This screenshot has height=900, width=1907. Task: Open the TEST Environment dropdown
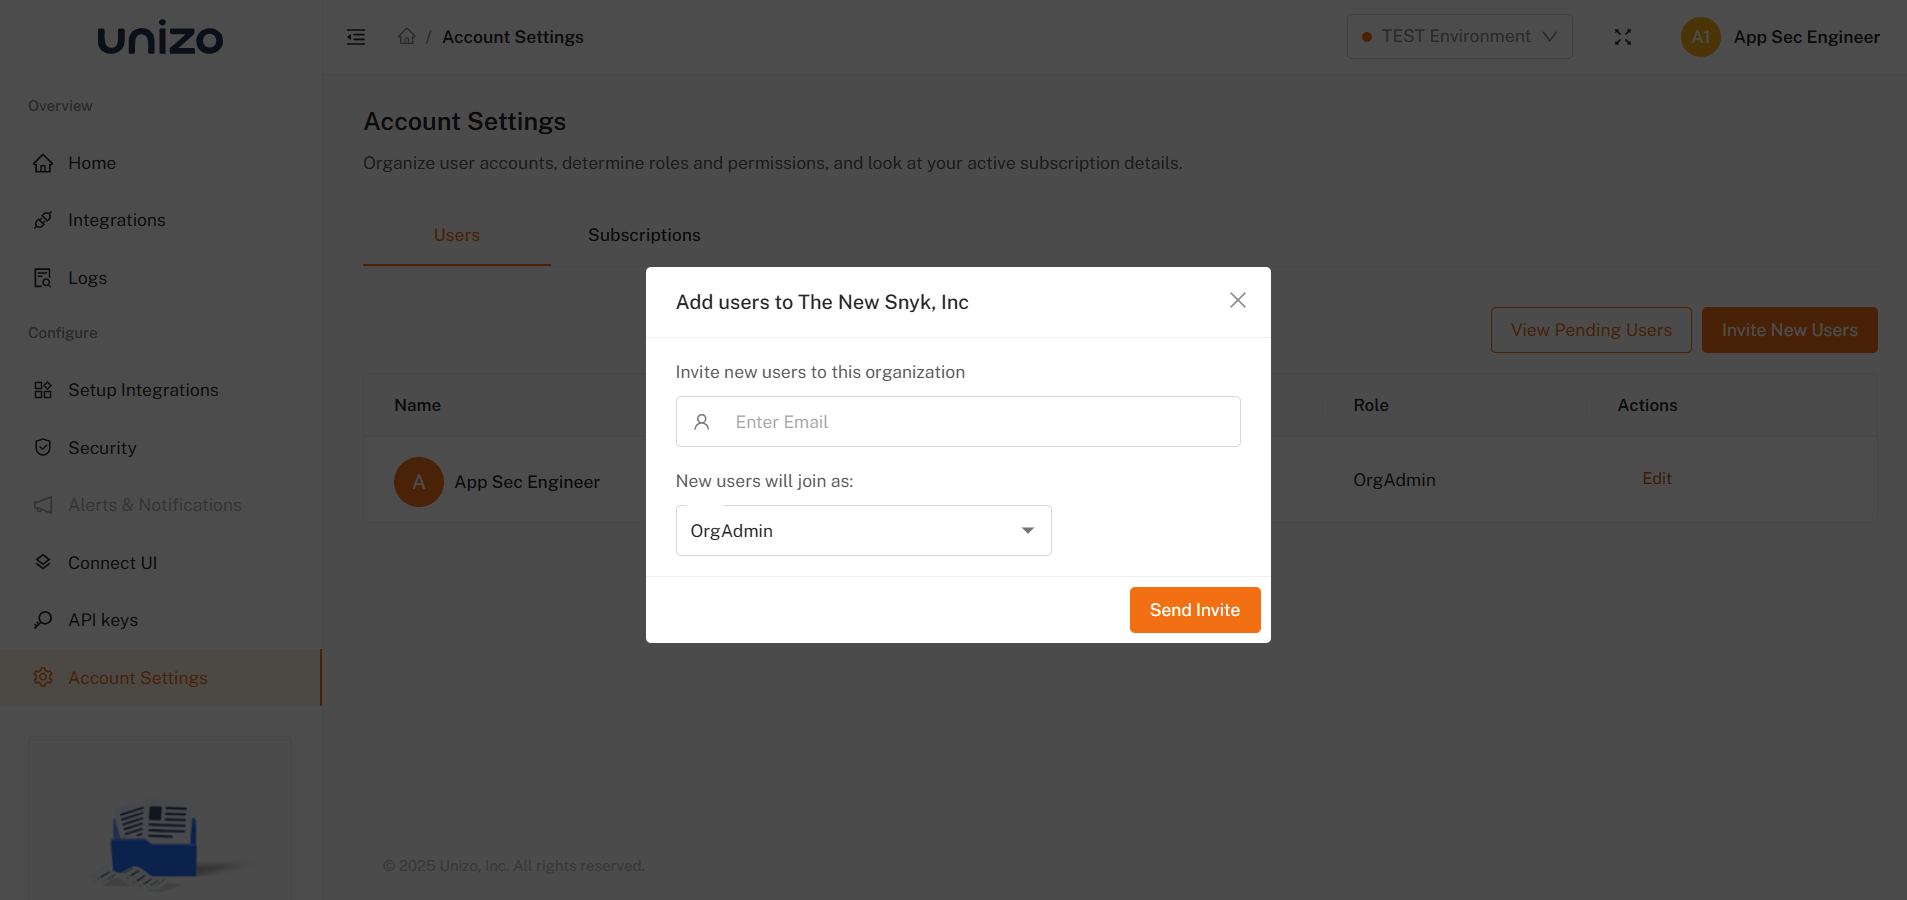(x=1459, y=37)
